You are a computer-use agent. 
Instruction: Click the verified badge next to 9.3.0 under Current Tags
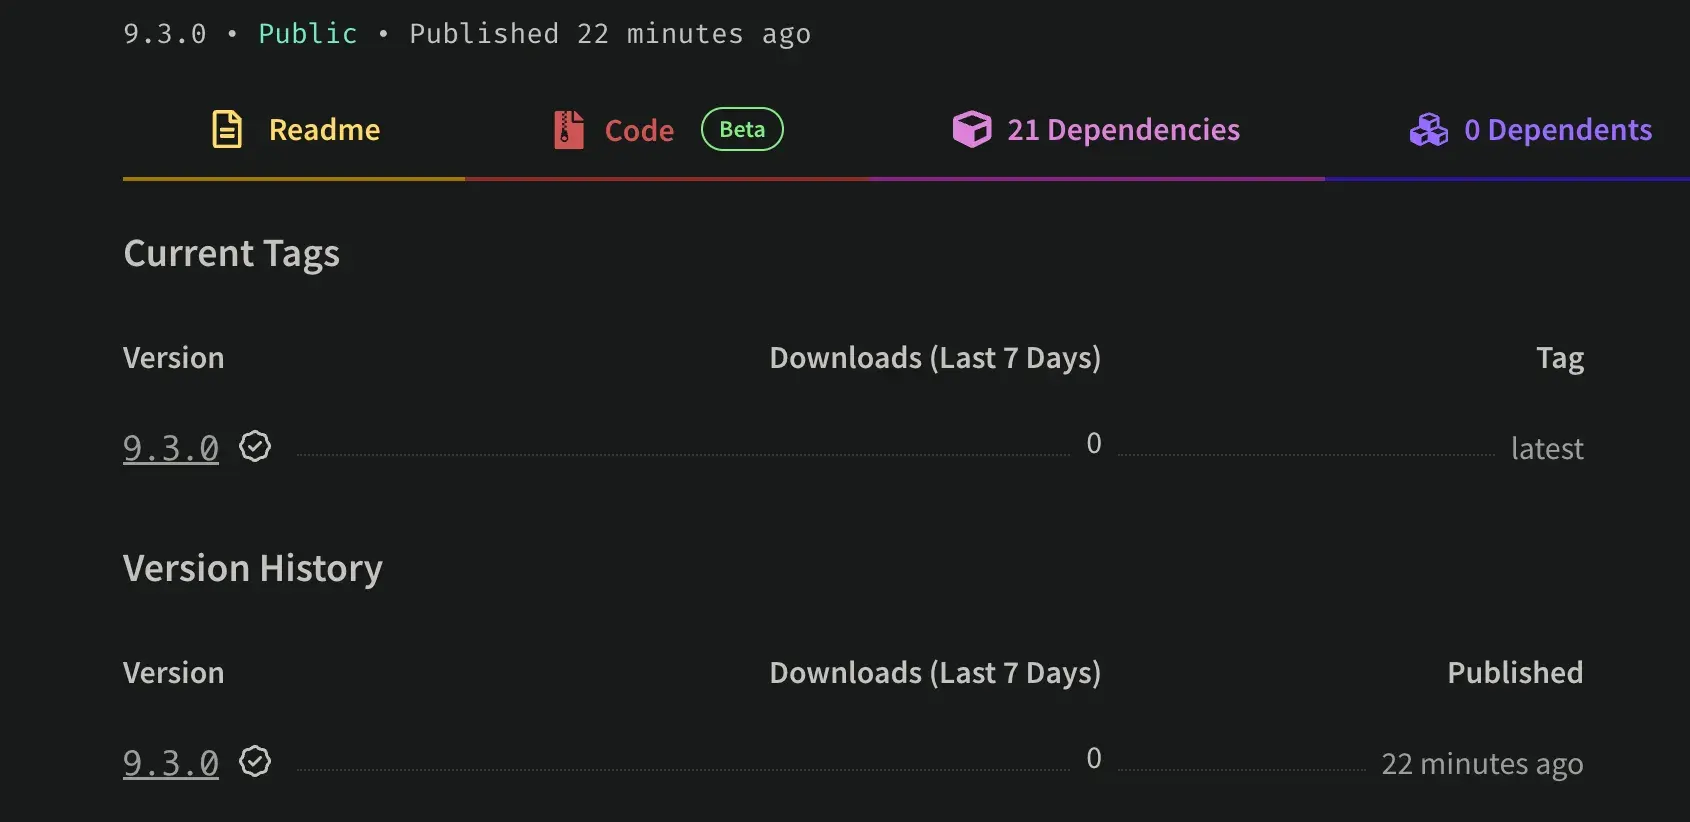point(255,446)
